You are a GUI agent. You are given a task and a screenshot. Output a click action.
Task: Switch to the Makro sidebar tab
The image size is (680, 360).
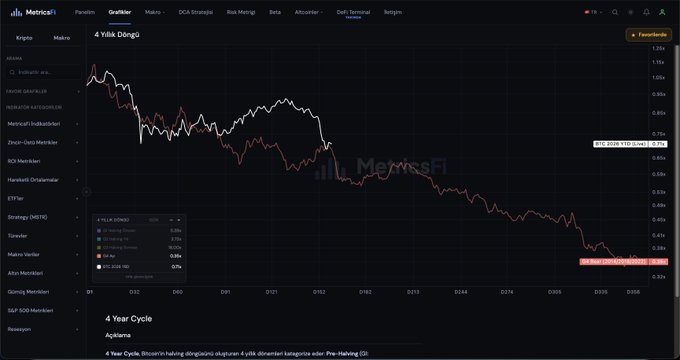[62, 38]
